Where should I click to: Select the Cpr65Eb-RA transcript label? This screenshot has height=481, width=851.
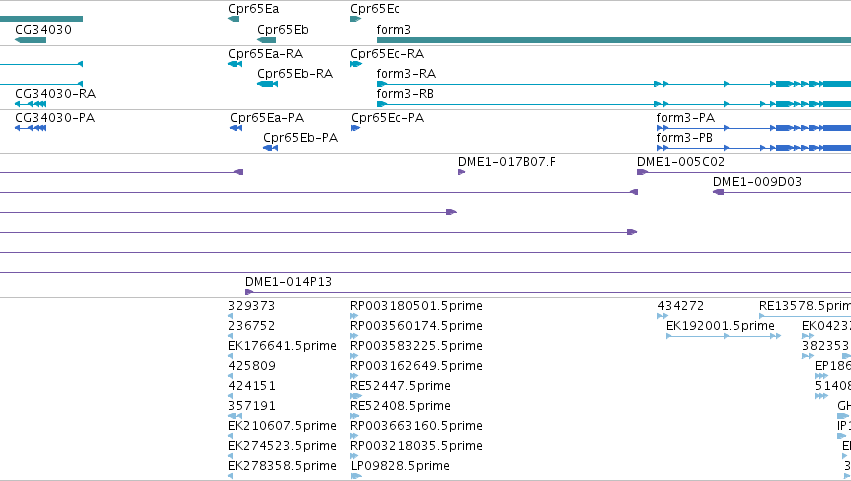pos(295,74)
